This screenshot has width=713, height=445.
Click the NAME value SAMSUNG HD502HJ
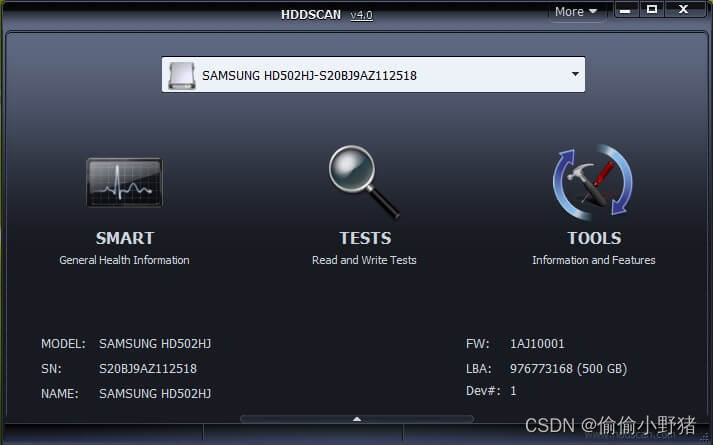155,393
